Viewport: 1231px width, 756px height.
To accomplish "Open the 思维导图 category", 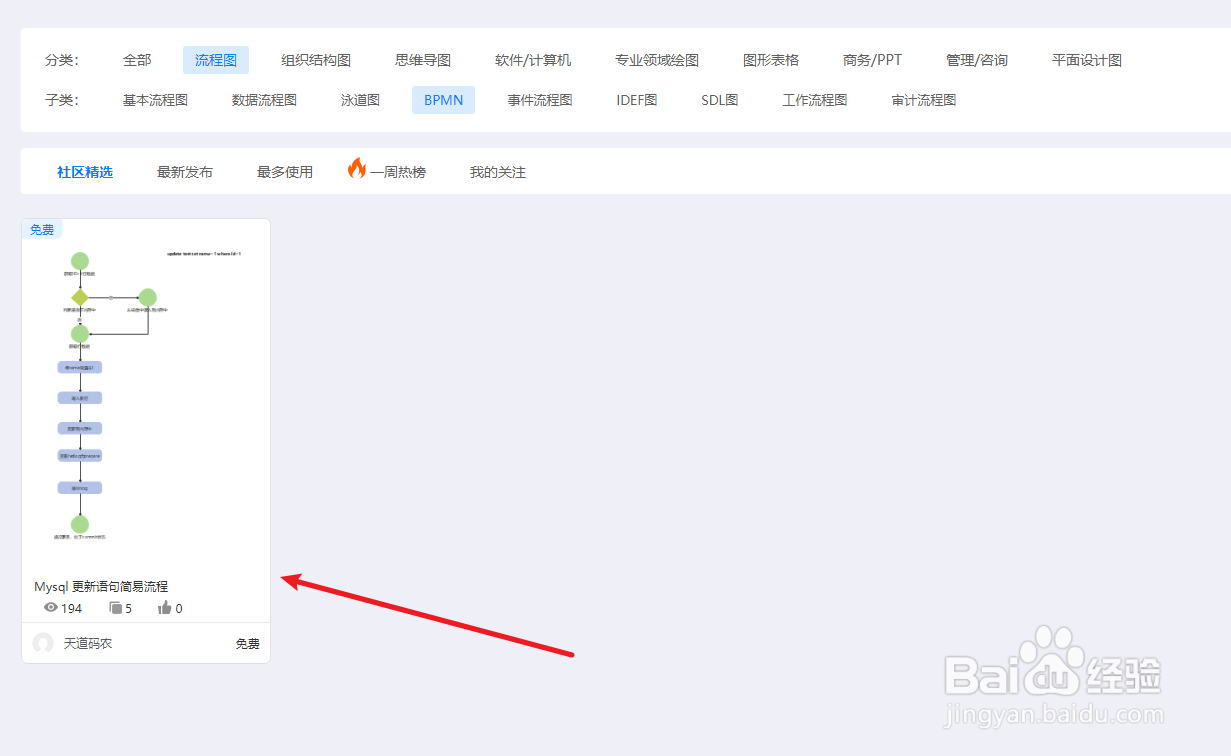I will tap(423, 59).
